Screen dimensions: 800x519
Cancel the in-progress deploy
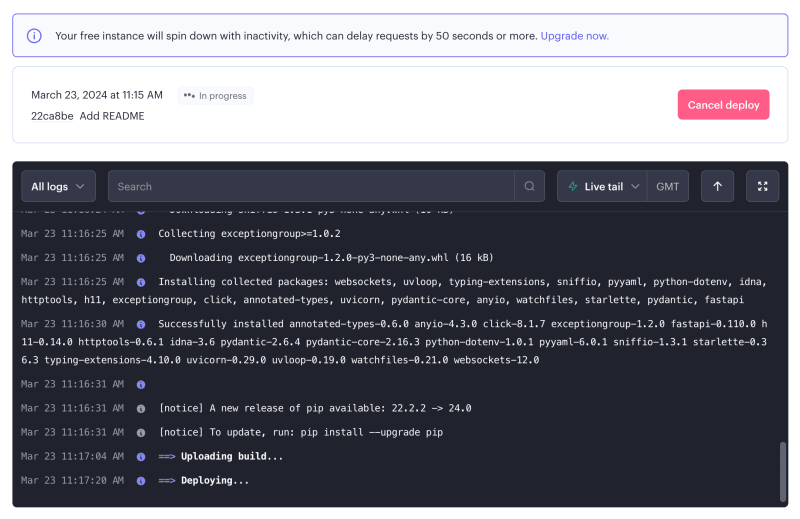[x=723, y=105]
